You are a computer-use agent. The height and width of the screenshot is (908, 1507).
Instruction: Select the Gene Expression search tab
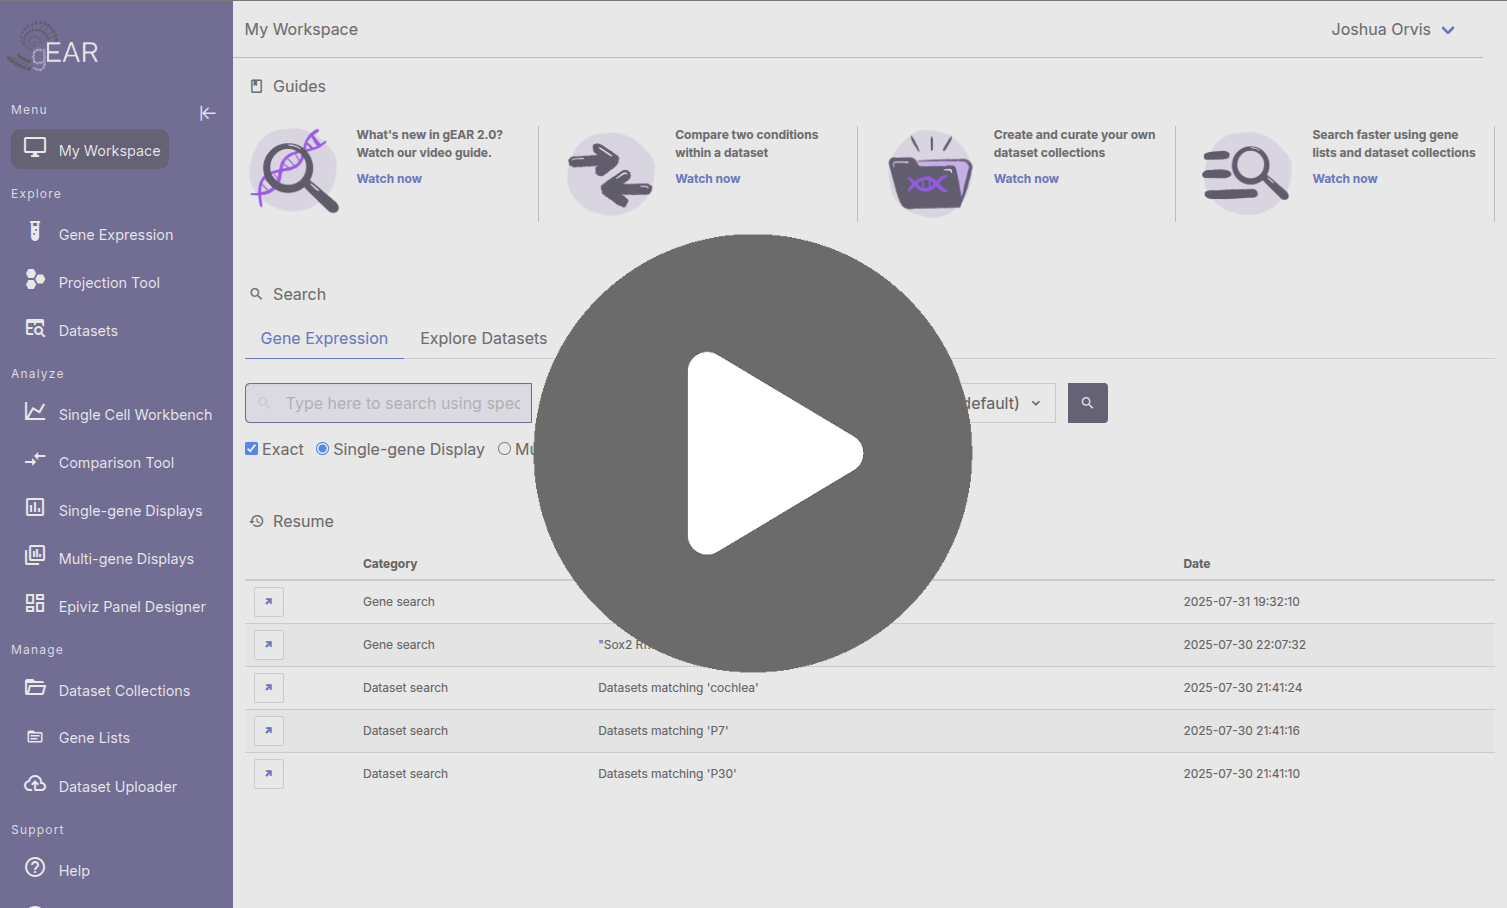pyautogui.click(x=324, y=339)
